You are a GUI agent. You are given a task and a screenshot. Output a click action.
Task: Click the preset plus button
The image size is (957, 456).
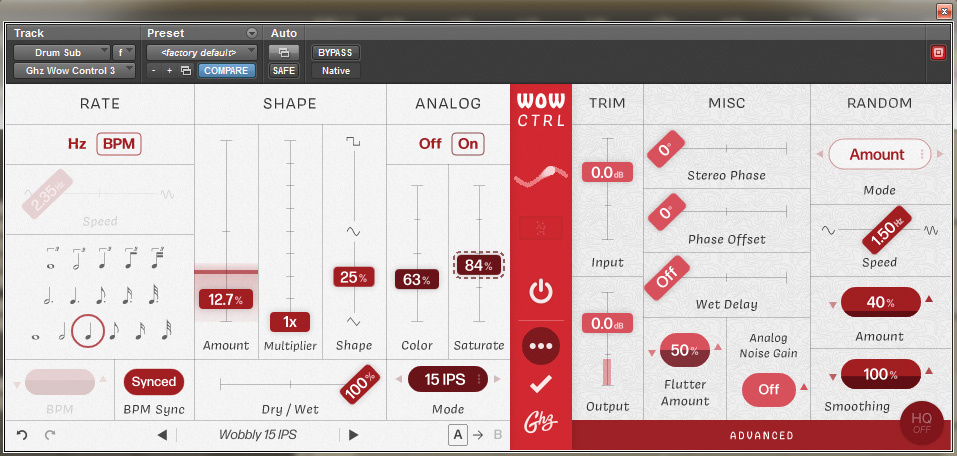click(169, 71)
